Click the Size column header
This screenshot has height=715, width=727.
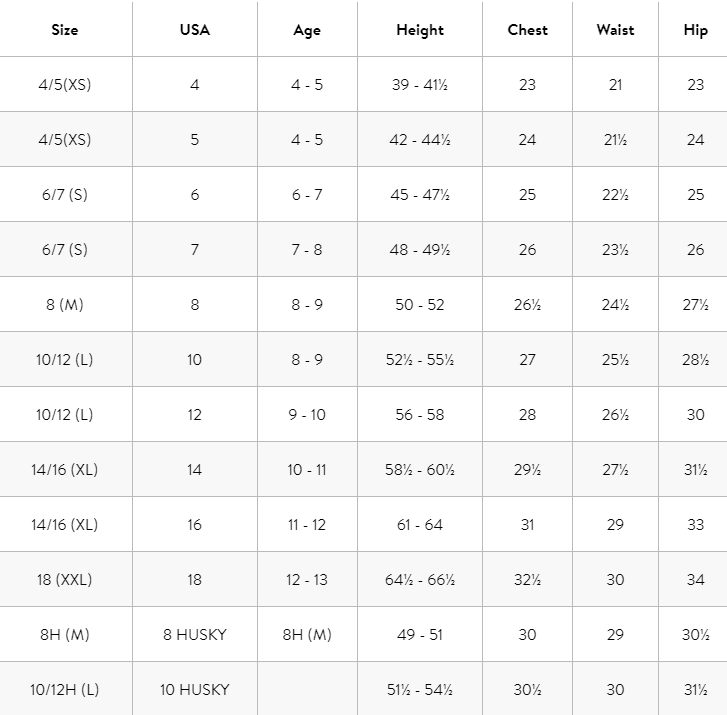click(64, 30)
